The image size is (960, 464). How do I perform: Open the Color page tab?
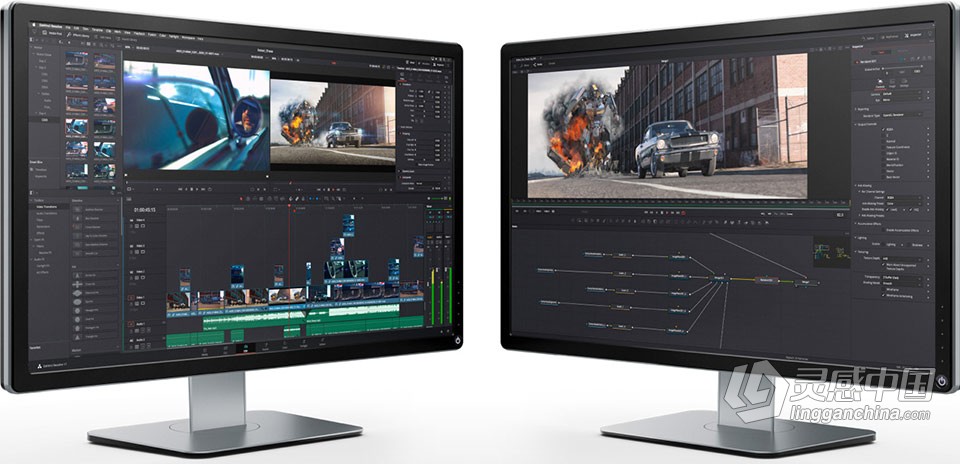pyautogui.click(x=285, y=345)
